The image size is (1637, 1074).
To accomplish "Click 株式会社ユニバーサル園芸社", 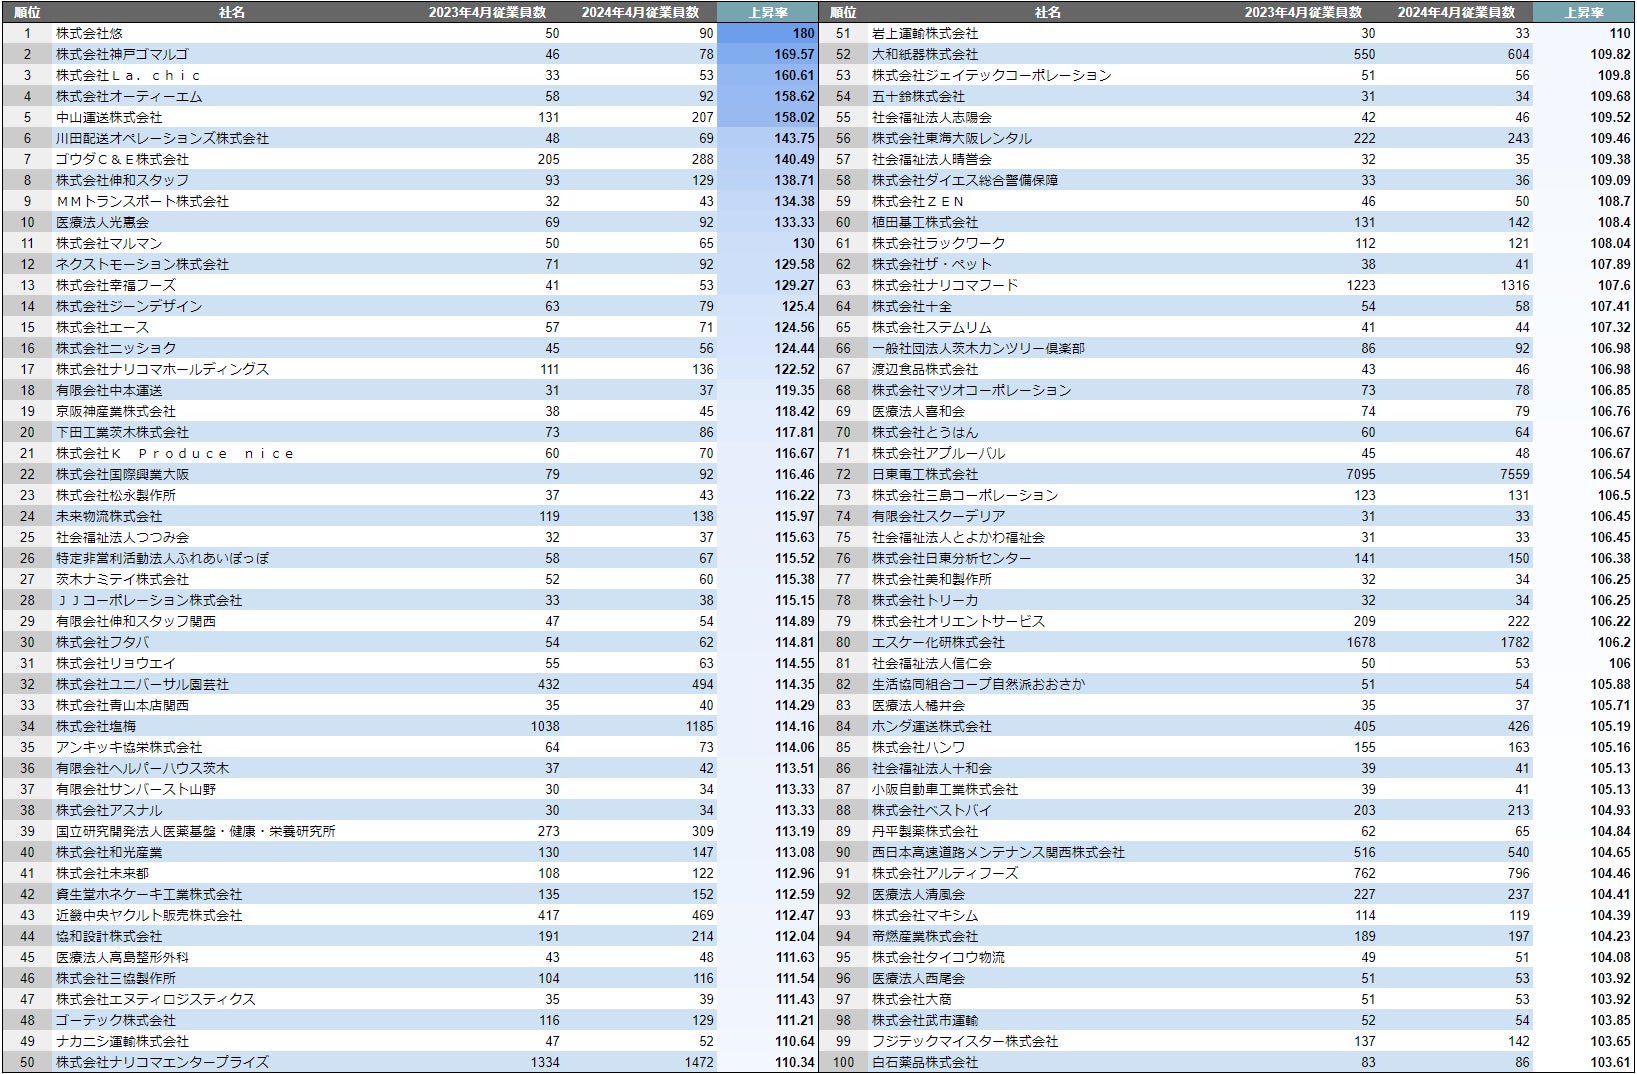I will (142, 684).
